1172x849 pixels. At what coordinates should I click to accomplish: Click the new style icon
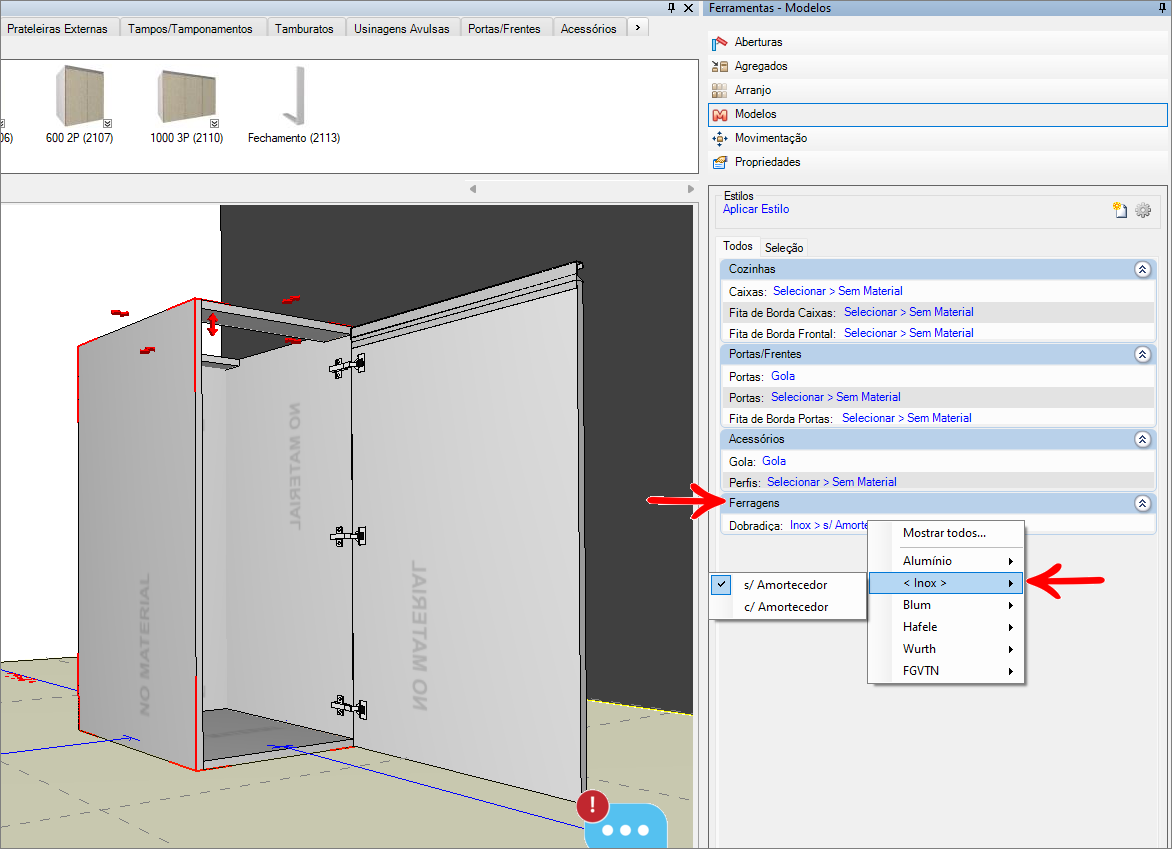point(1121,210)
